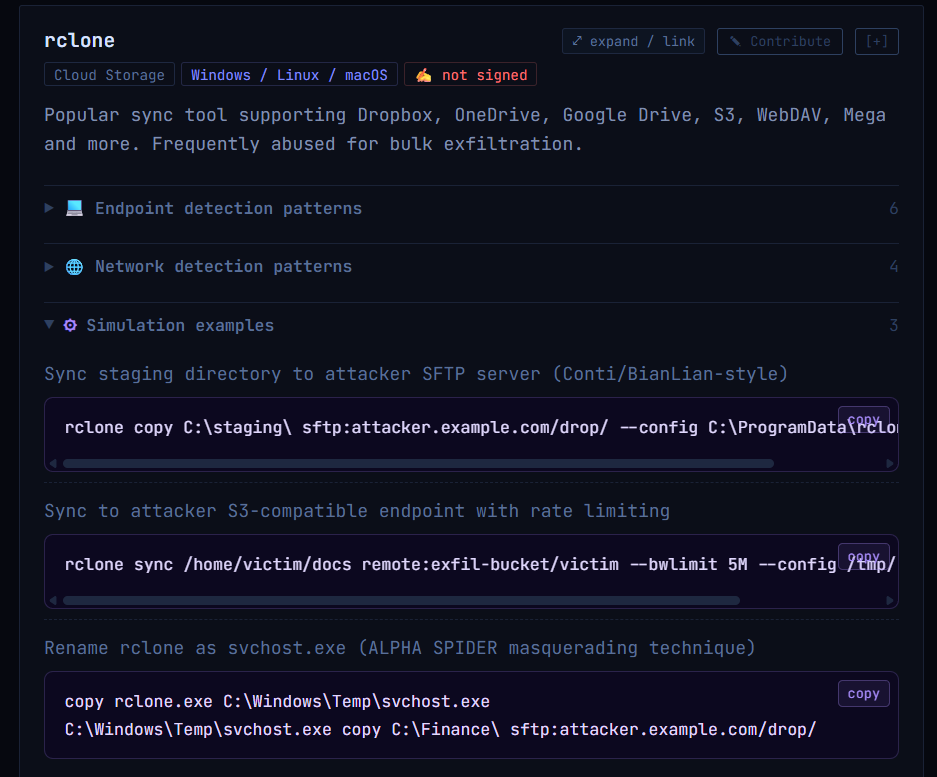The width and height of the screenshot is (937, 777).
Task: Click the right scroll arrow under the SFTP staging command
Action: coord(890,464)
